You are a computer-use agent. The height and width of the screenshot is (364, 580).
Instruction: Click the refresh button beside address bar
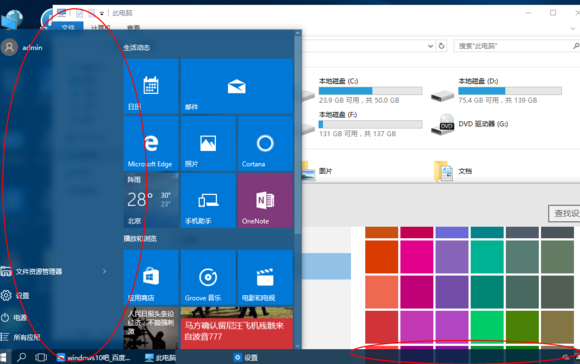(x=441, y=46)
